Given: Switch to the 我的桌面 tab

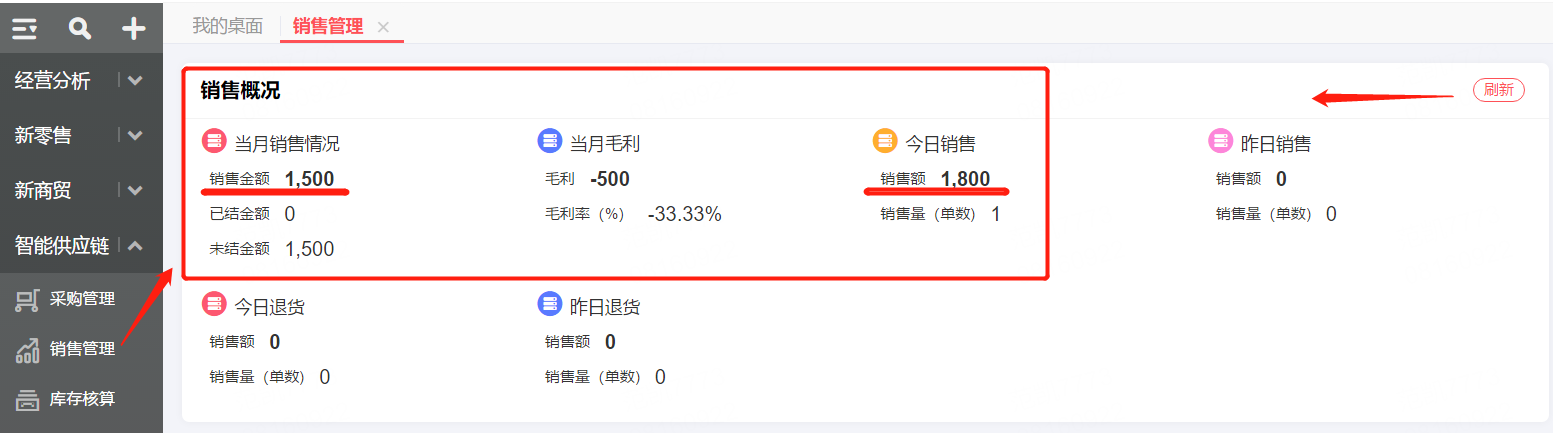Looking at the screenshot, I should 227,26.
